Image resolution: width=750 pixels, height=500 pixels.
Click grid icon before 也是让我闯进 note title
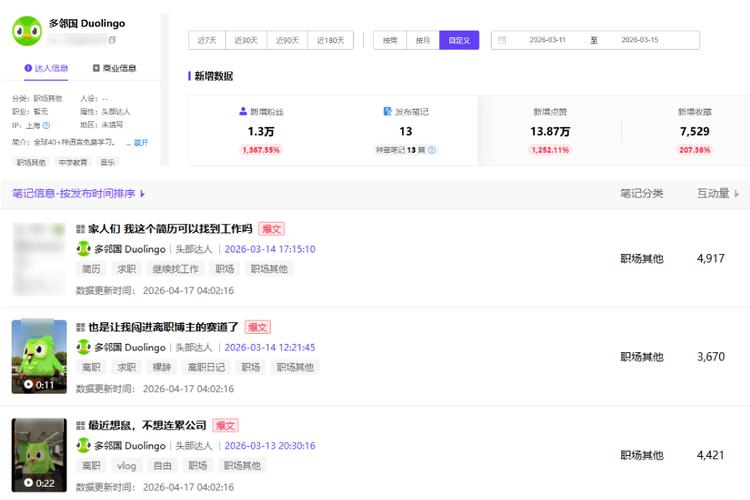[x=80, y=327]
